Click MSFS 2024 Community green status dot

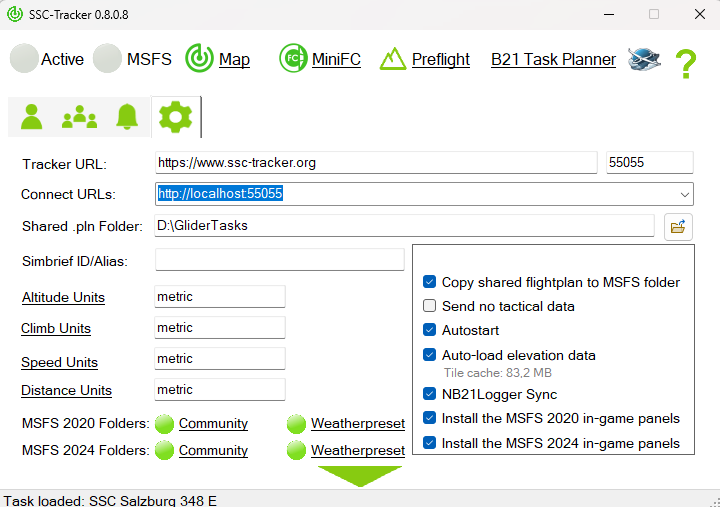coord(164,451)
